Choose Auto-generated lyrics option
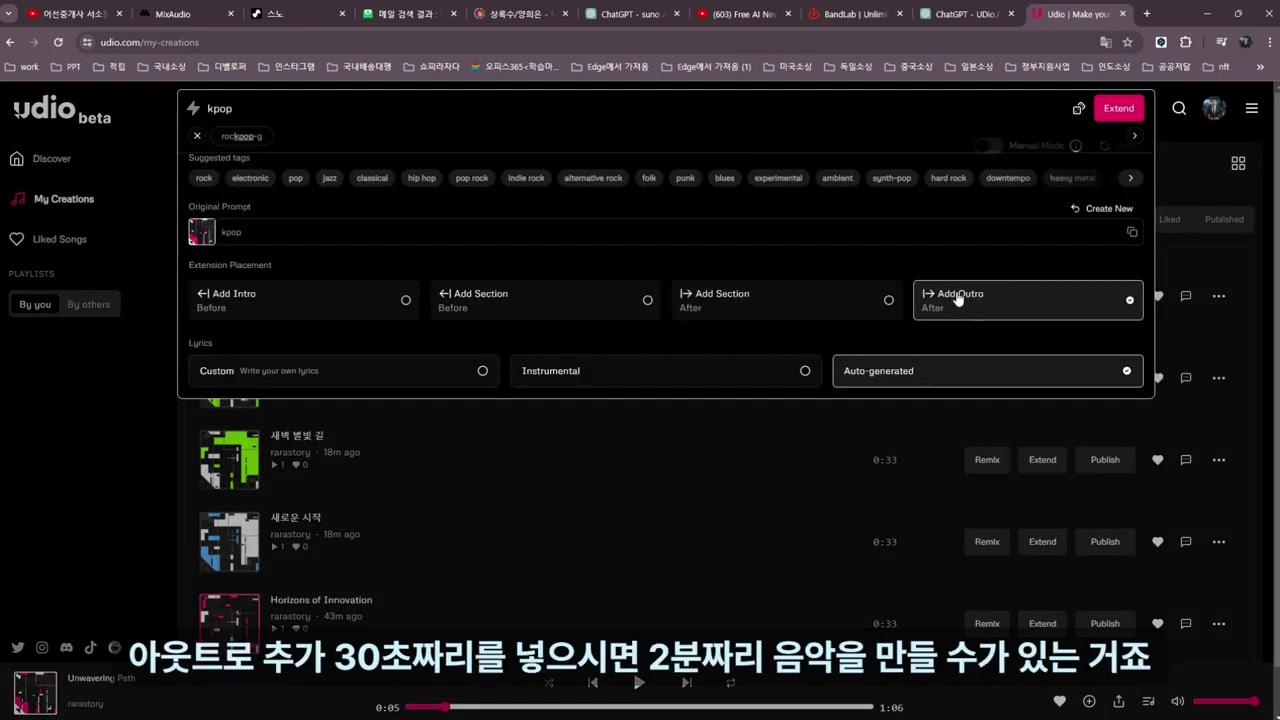Viewport: 1280px width, 720px height. pyautogui.click(x=988, y=371)
